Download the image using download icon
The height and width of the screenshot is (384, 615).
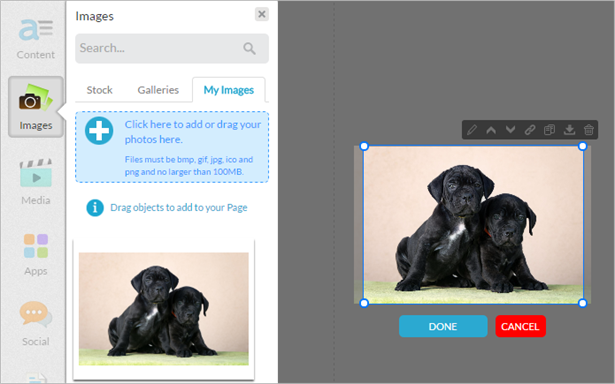569,129
